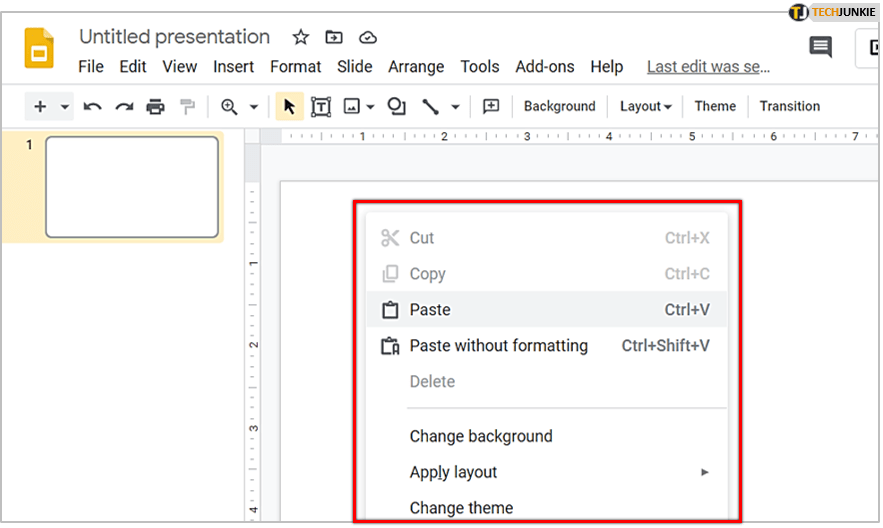Open the 'Last edit was' link
The width and height of the screenshot is (883, 528).
tap(708, 67)
